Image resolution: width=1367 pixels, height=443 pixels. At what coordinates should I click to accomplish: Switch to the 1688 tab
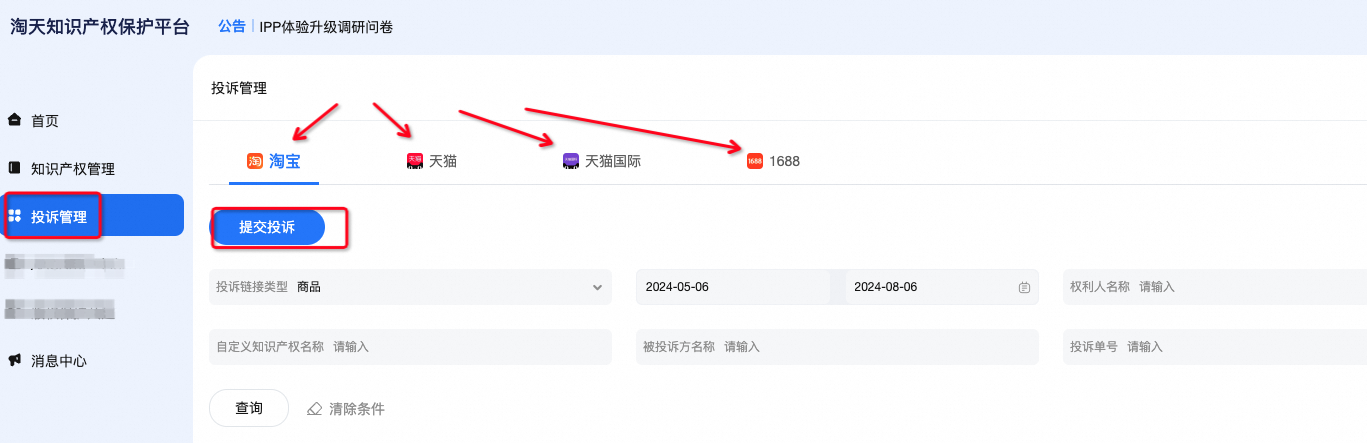[x=773, y=161]
